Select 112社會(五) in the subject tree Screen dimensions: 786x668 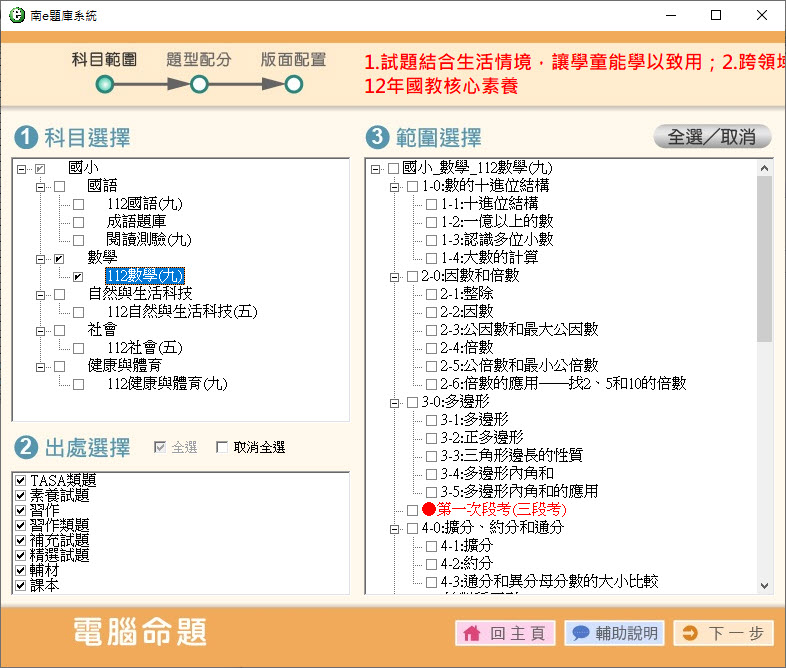coord(144,348)
